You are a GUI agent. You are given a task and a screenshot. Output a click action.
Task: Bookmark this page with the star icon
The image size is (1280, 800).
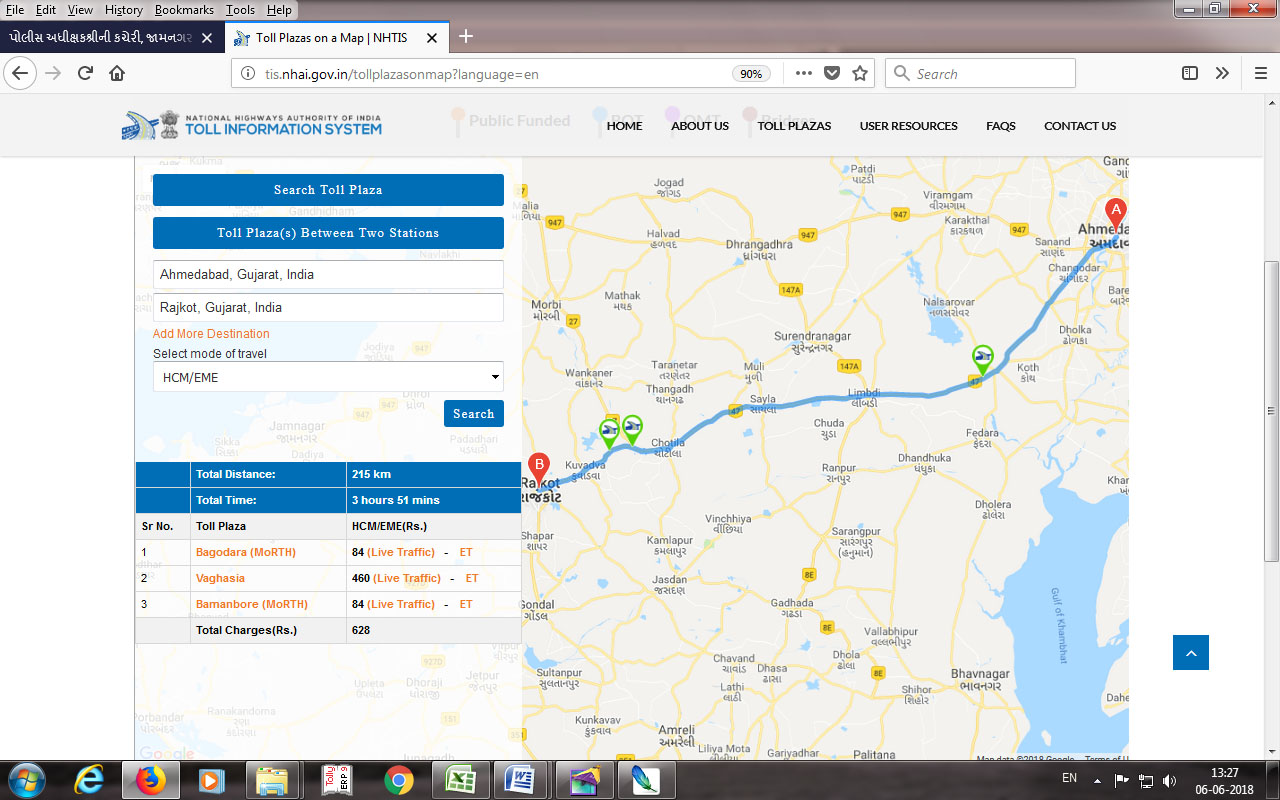tap(859, 73)
